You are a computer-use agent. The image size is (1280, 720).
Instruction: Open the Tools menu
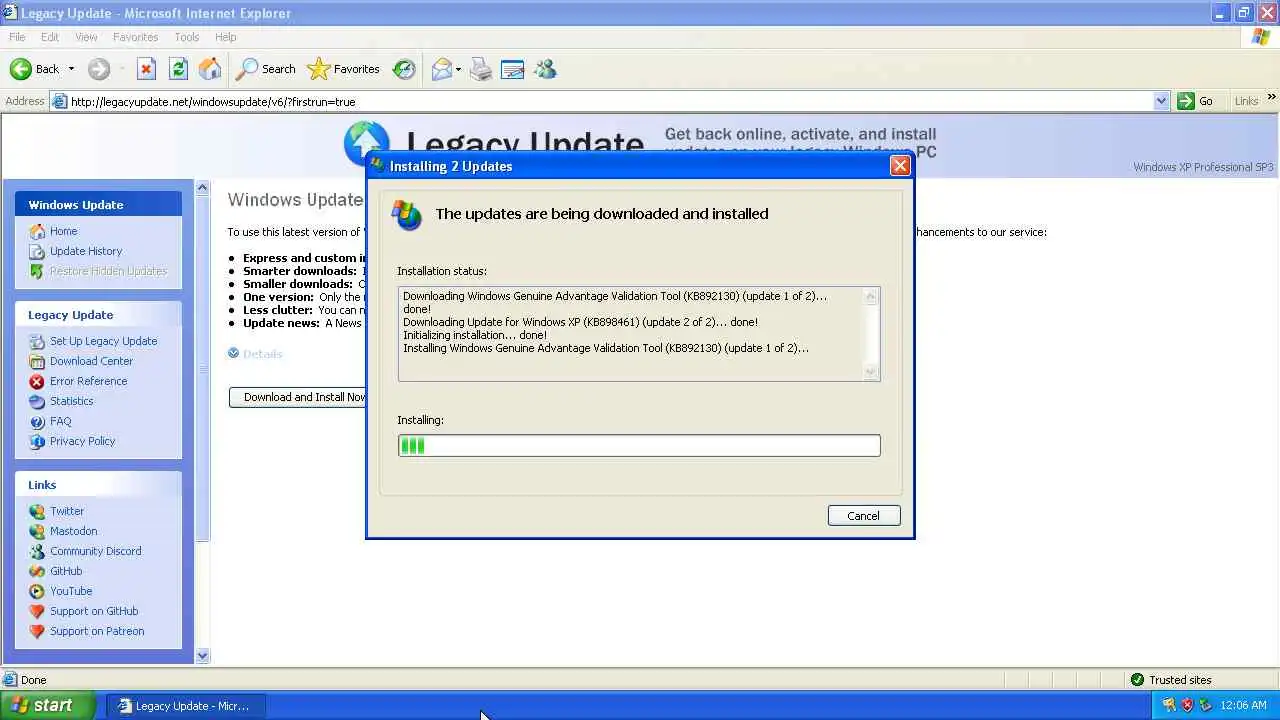(x=187, y=37)
